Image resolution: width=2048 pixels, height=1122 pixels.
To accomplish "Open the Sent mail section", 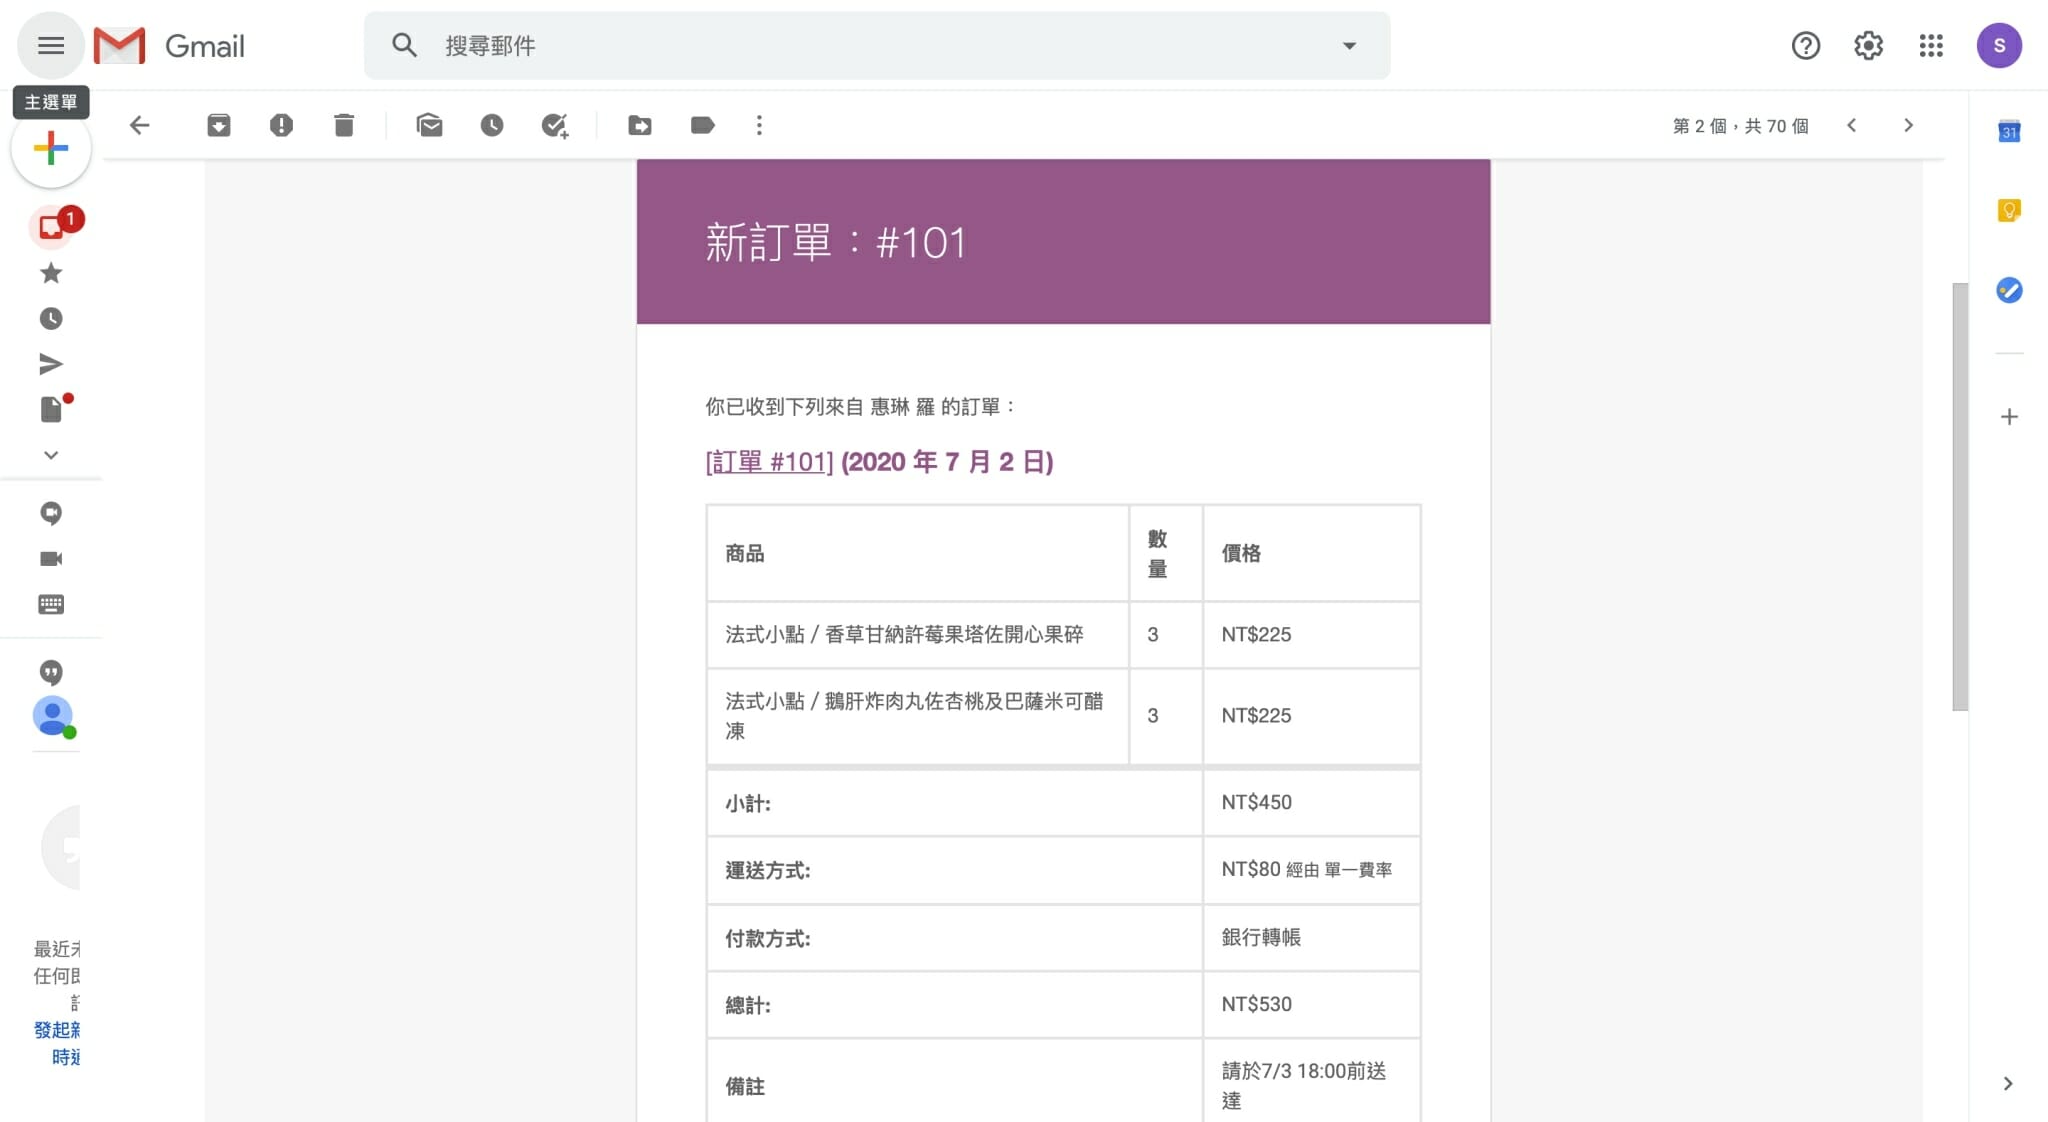I will click(51, 364).
